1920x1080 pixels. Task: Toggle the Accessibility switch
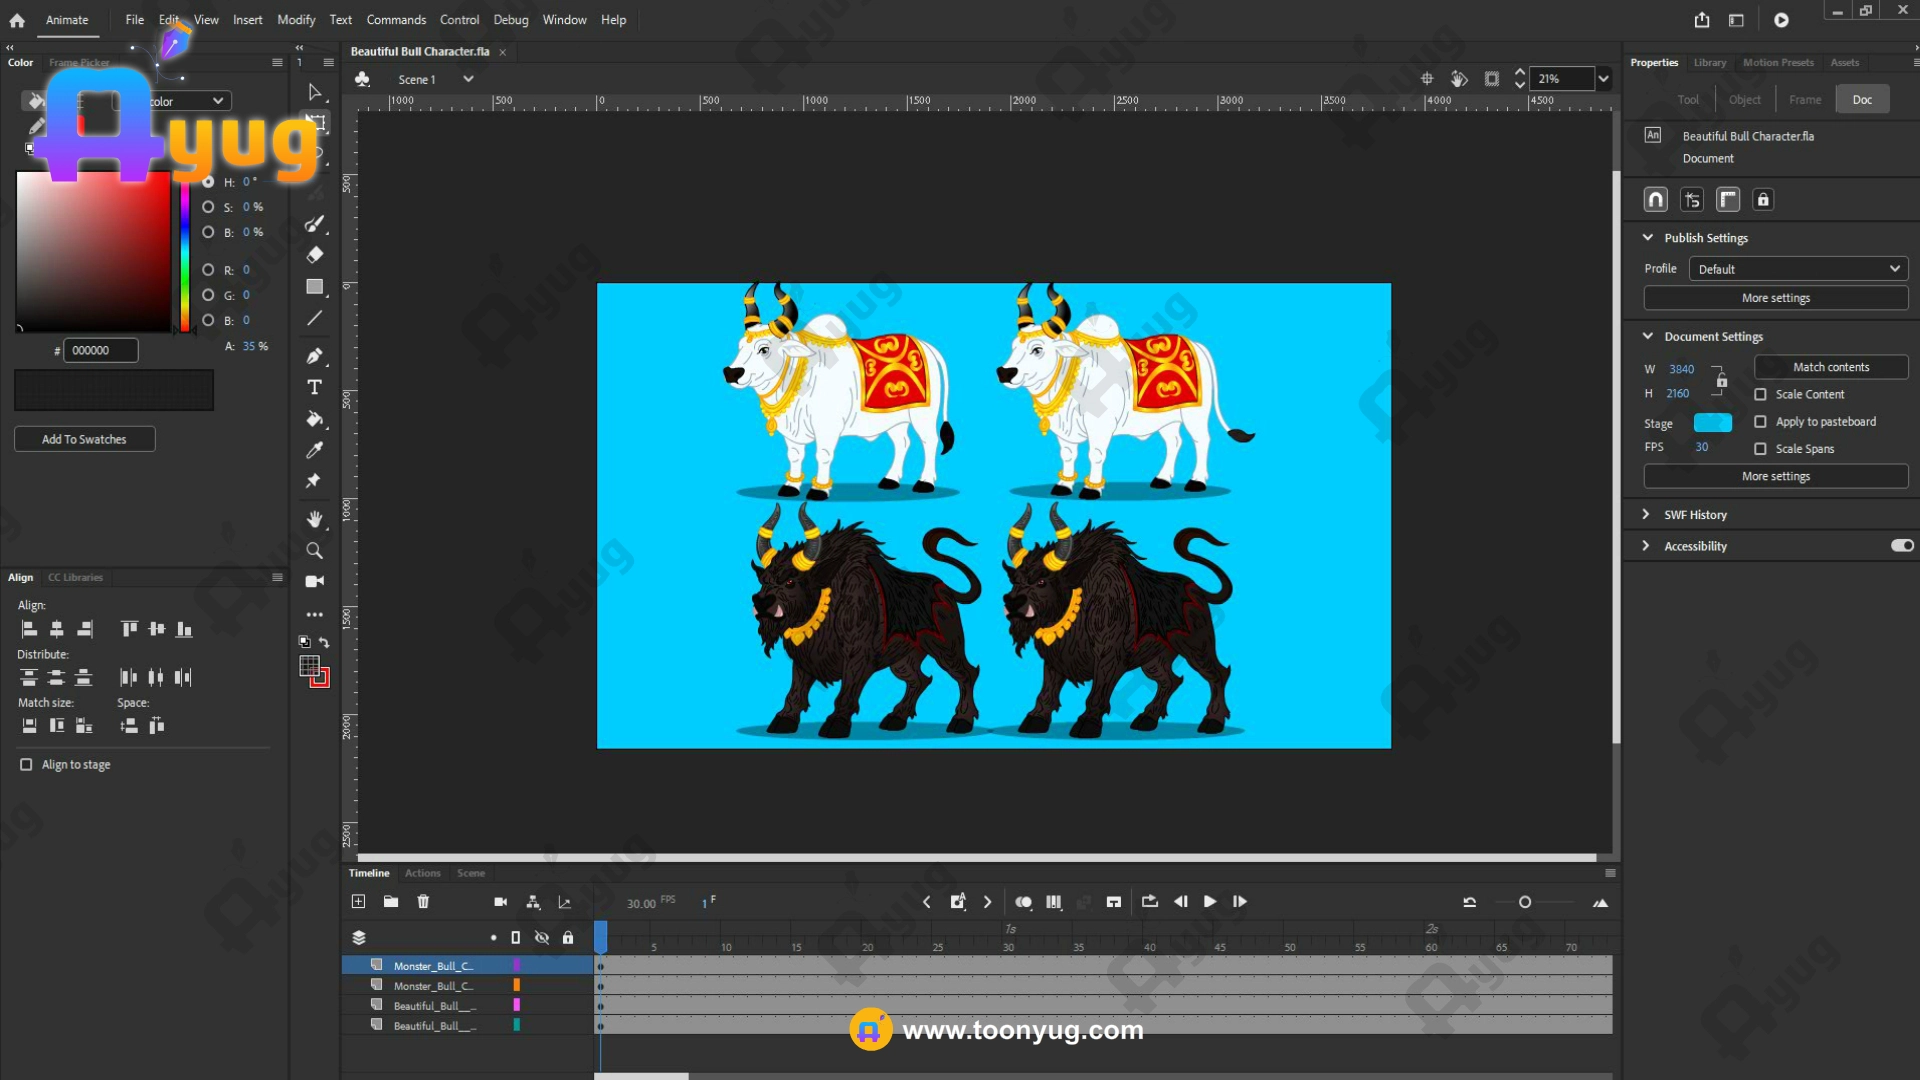pyautogui.click(x=1901, y=546)
